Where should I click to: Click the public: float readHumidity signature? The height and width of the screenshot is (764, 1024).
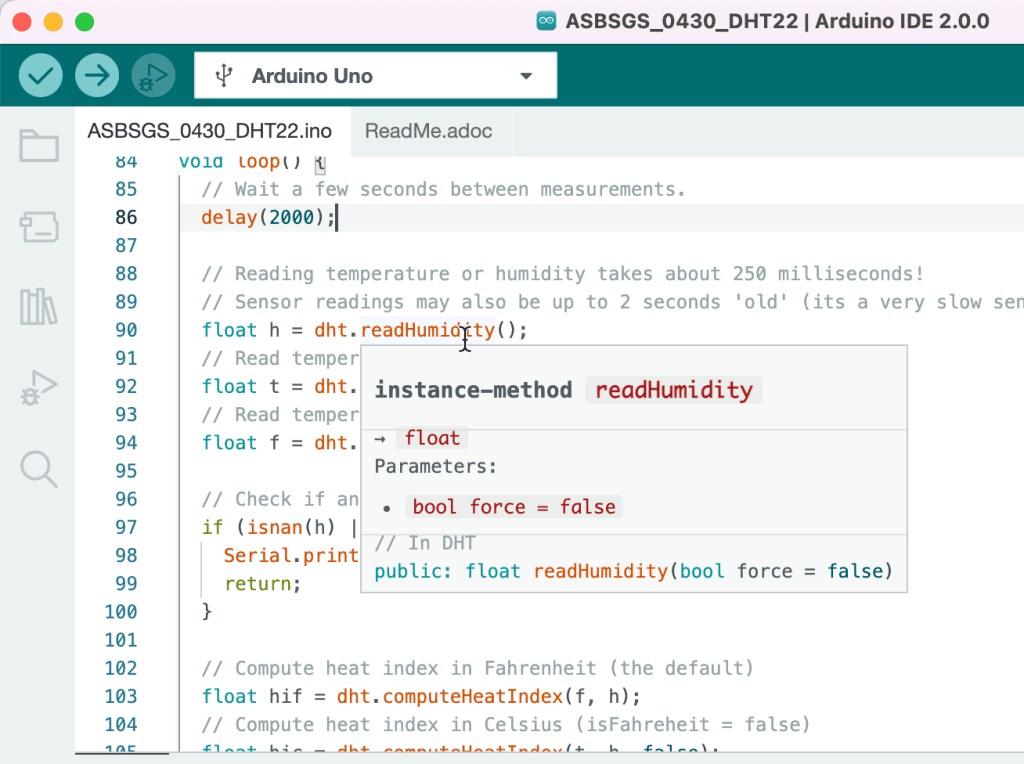click(633, 571)
